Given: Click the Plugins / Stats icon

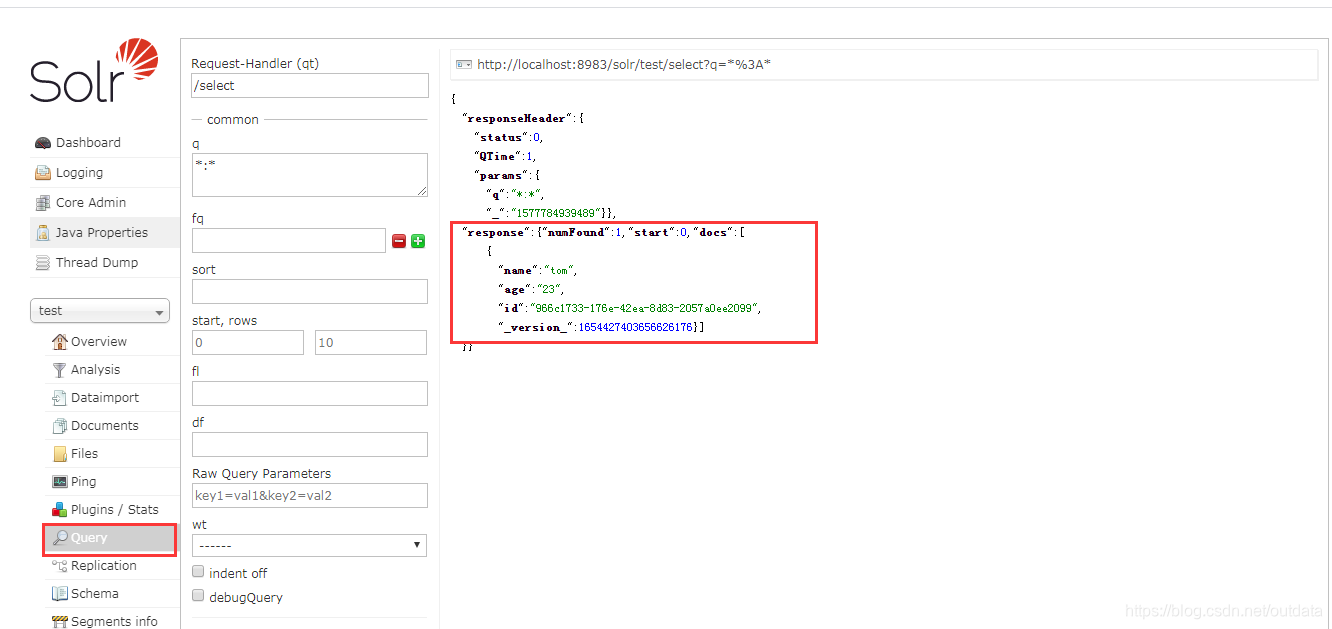Looking at the screenshot, I should (60, 510).
